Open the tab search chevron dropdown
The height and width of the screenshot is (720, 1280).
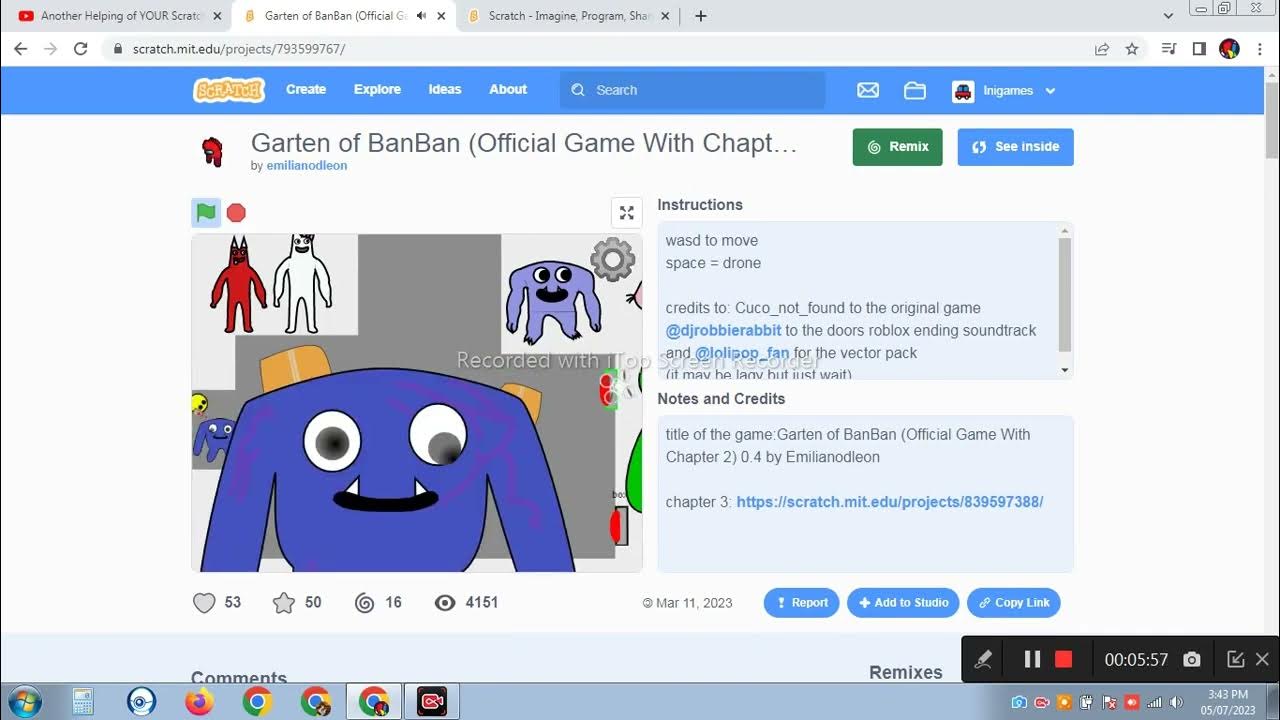coord(1169,16)
